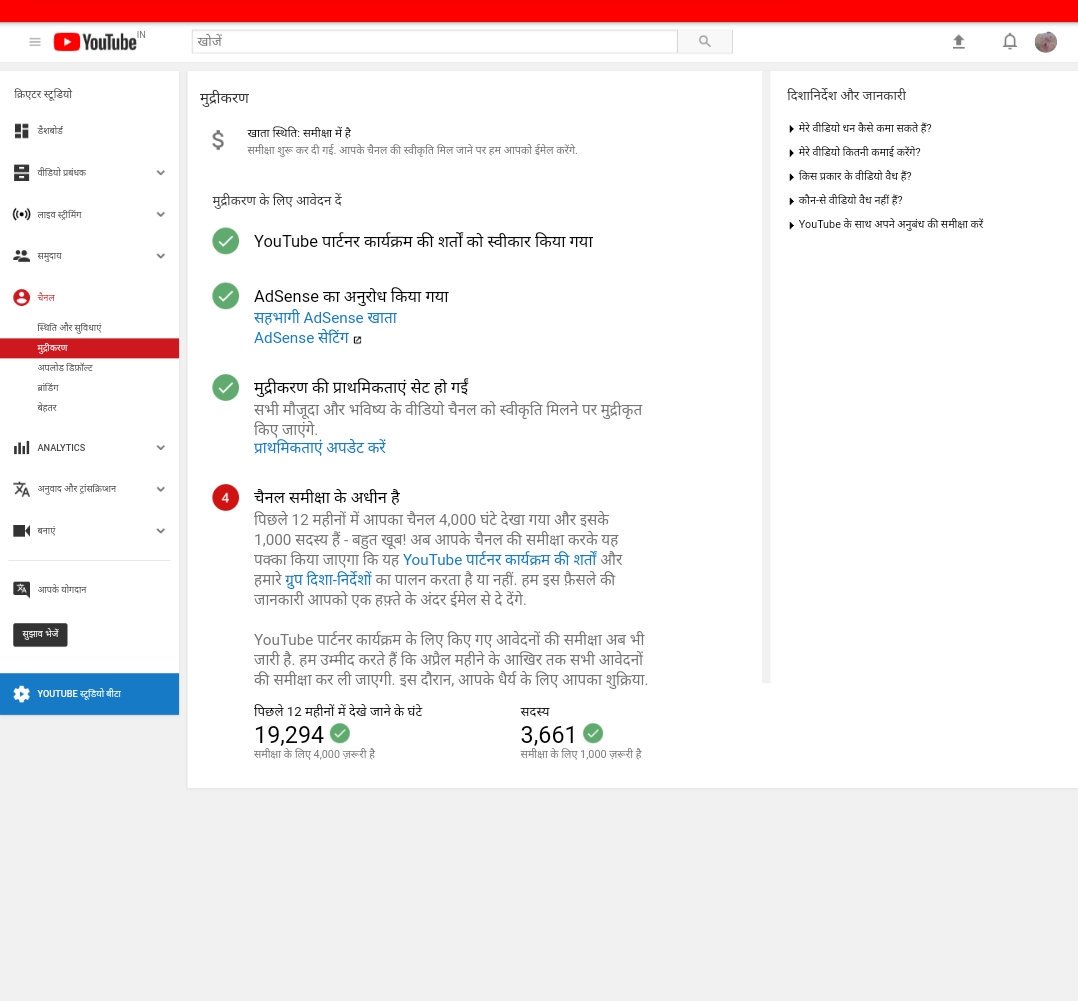1078x1001 pixels.
Task: Click the सुझाव भेजें button
Action: 41,634
